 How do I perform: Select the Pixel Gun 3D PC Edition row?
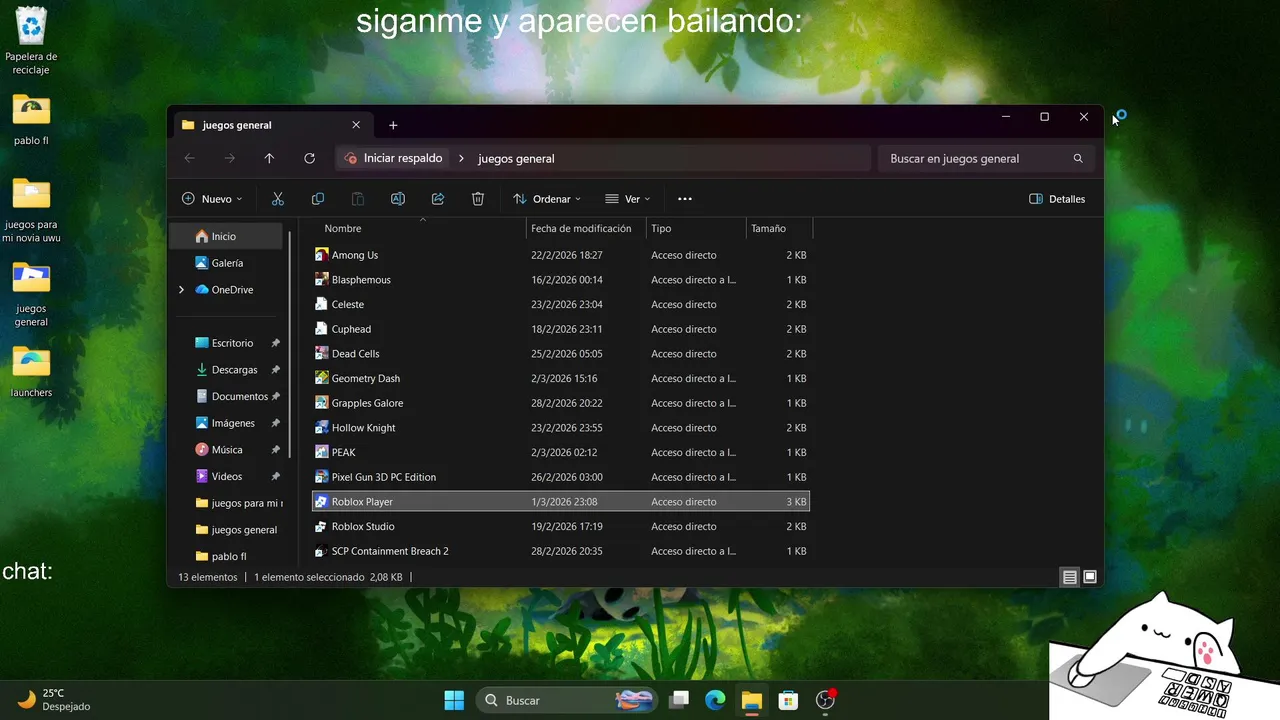(x=561, y=477)
